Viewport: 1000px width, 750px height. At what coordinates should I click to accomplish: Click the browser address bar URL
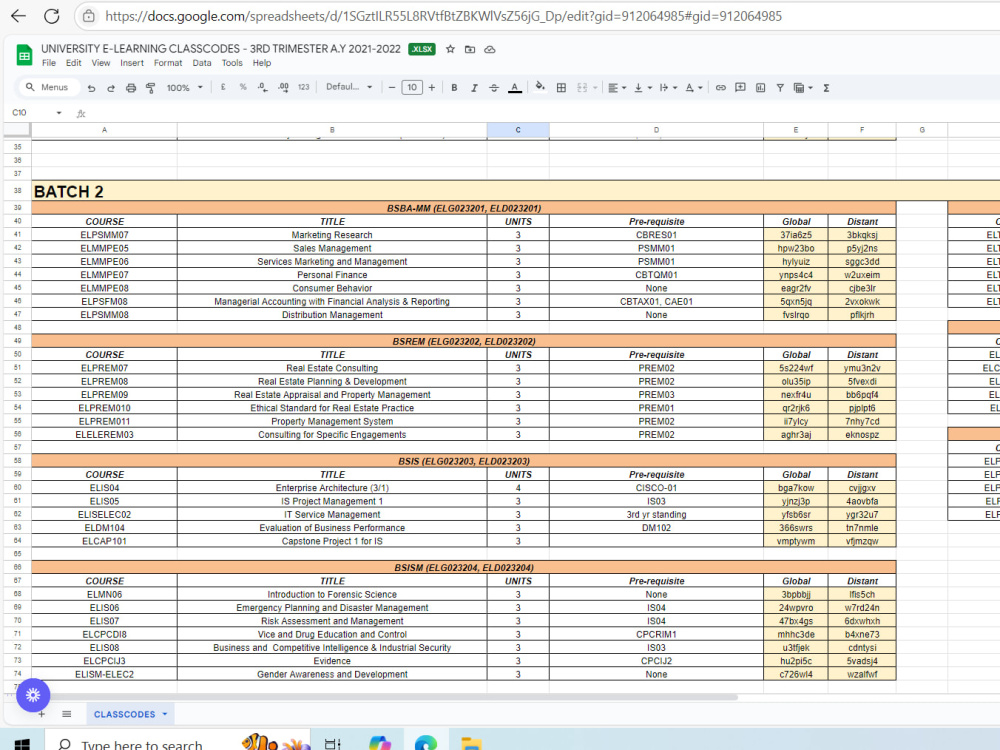click(x=443, y=16)
